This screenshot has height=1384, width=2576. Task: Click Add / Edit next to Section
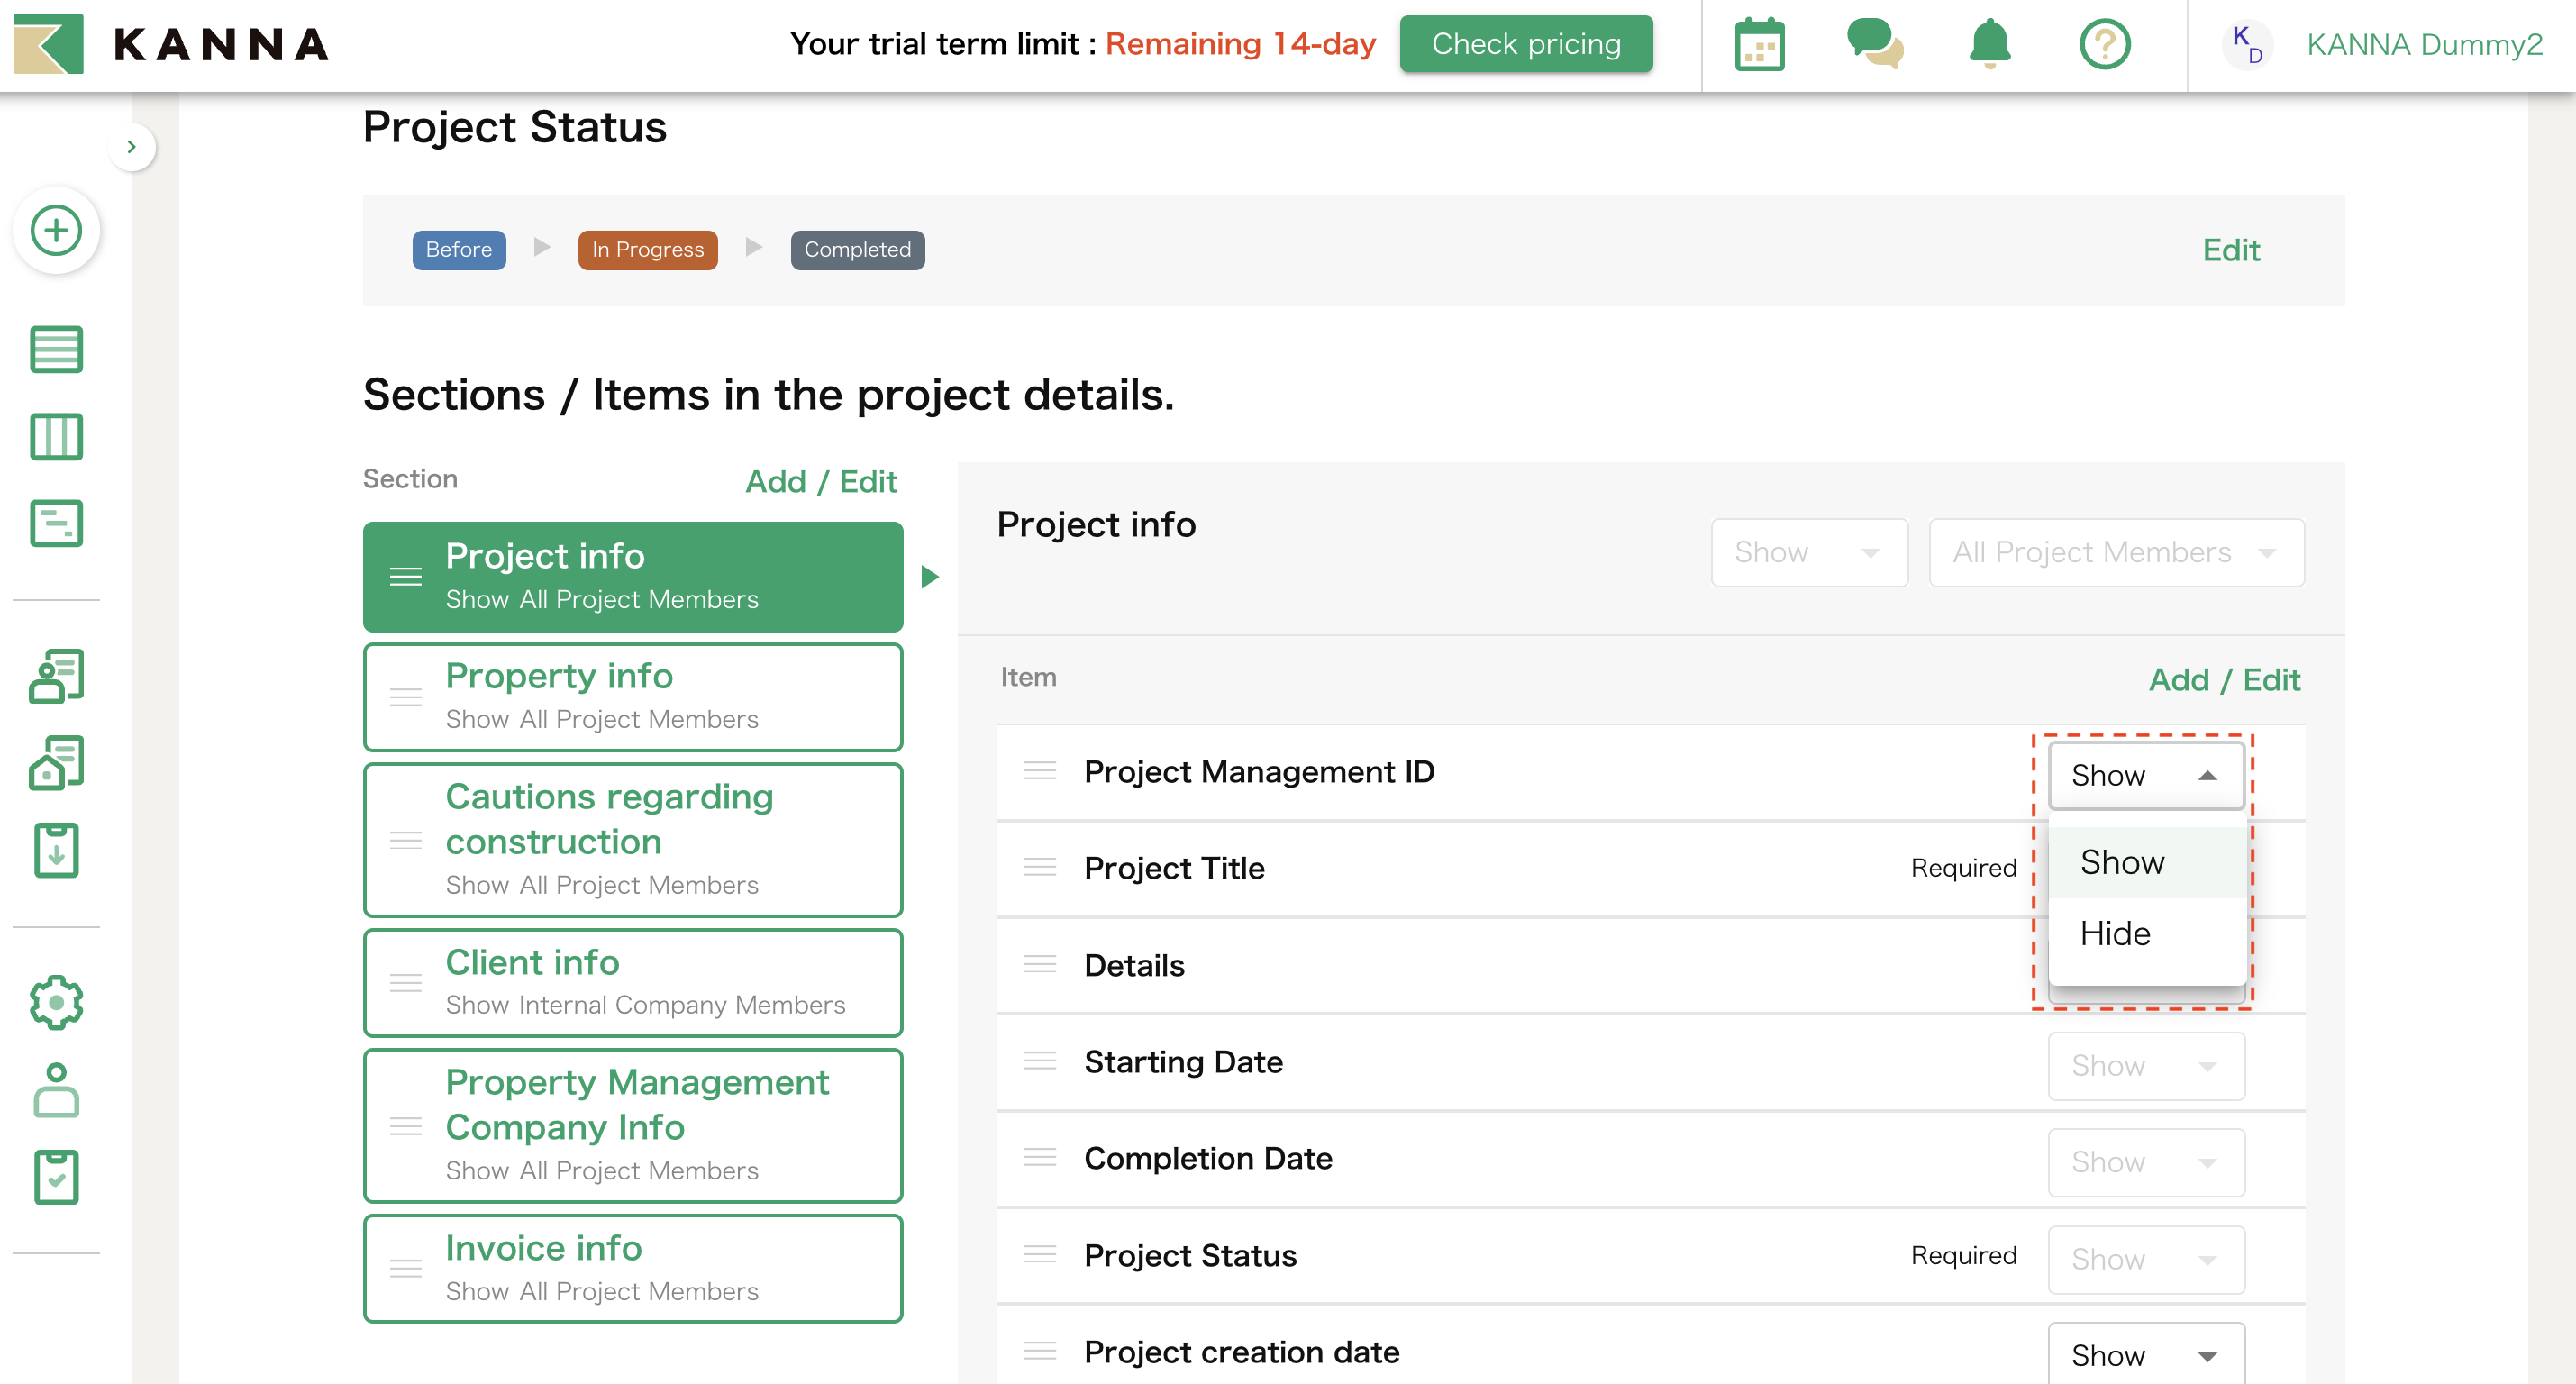tap(820, 482)
